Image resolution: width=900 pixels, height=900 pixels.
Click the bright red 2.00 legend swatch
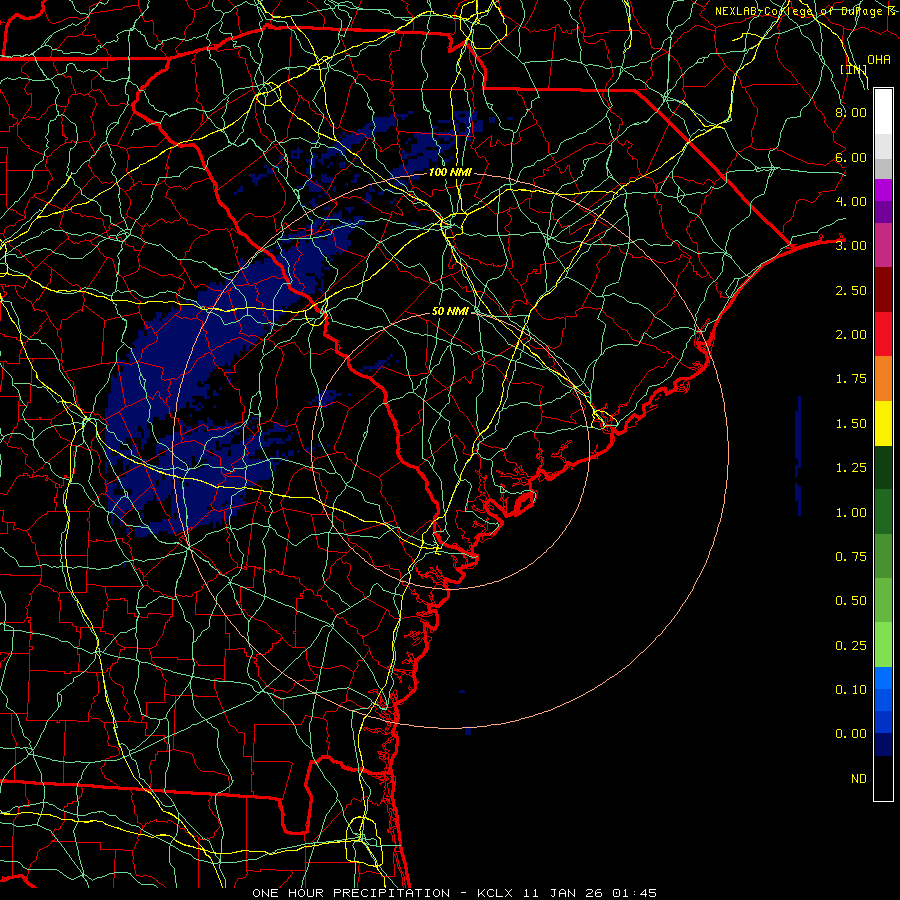coord(883,334)
